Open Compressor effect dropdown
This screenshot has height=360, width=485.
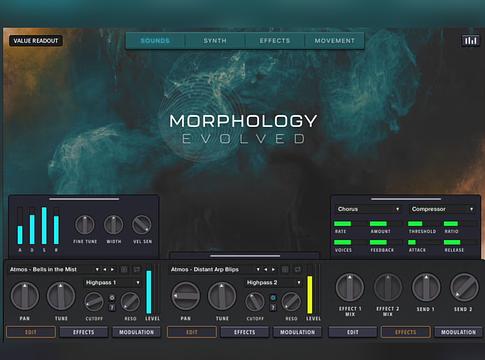pyautogui.click(x=442, y=209)
